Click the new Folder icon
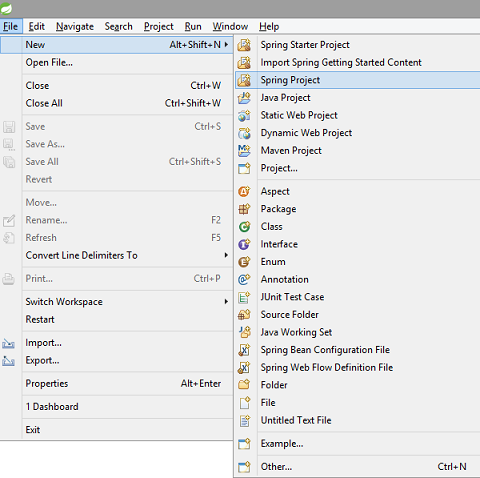 click(x=244, y=385)
